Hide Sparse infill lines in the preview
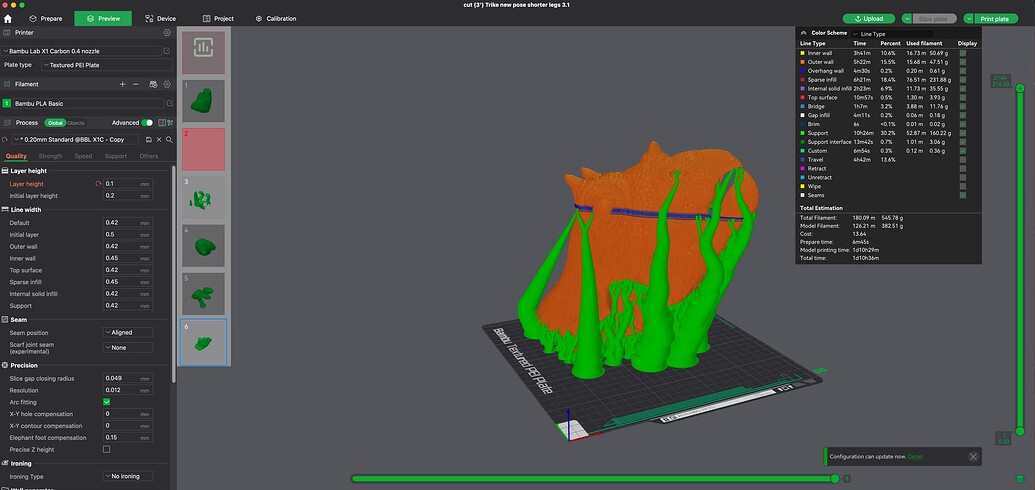1035x490 pixels. pyautogui.click(x=962, y=80)
